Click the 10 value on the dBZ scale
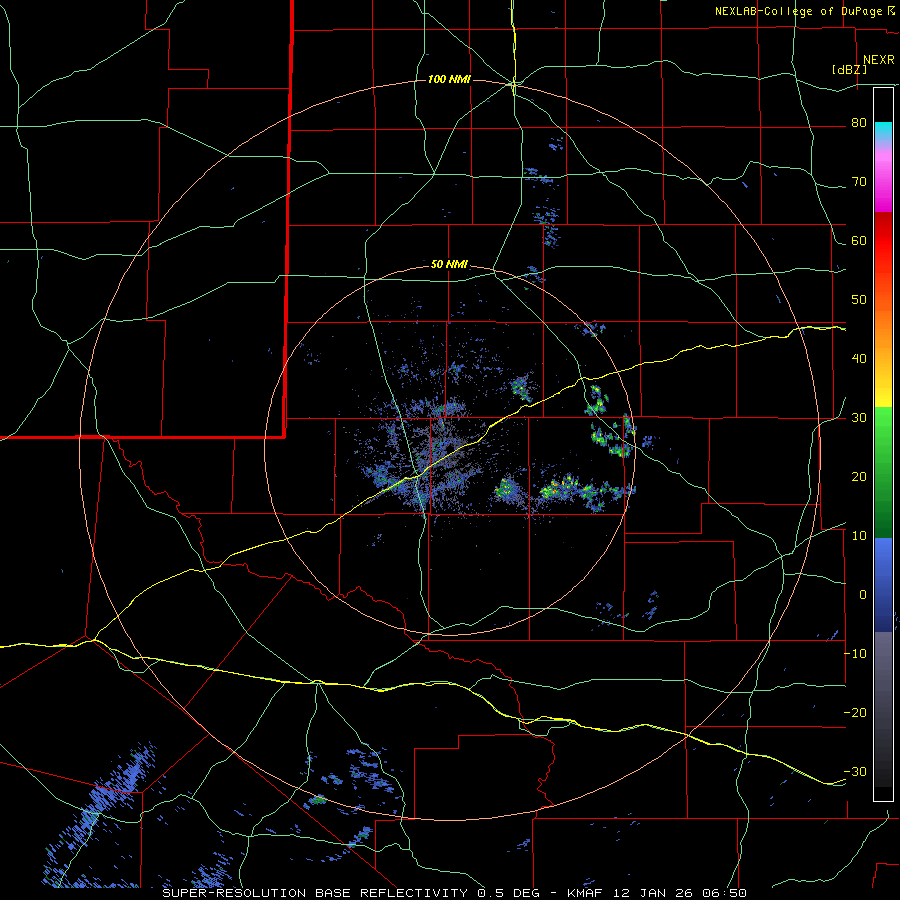The image size is (900, 900). pos(859,536)
